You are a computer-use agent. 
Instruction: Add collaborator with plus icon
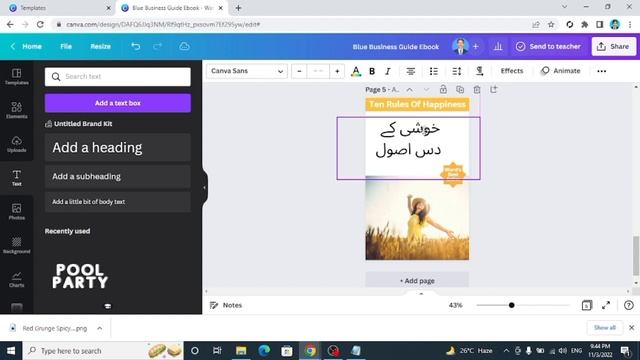(x=476, y=47)
